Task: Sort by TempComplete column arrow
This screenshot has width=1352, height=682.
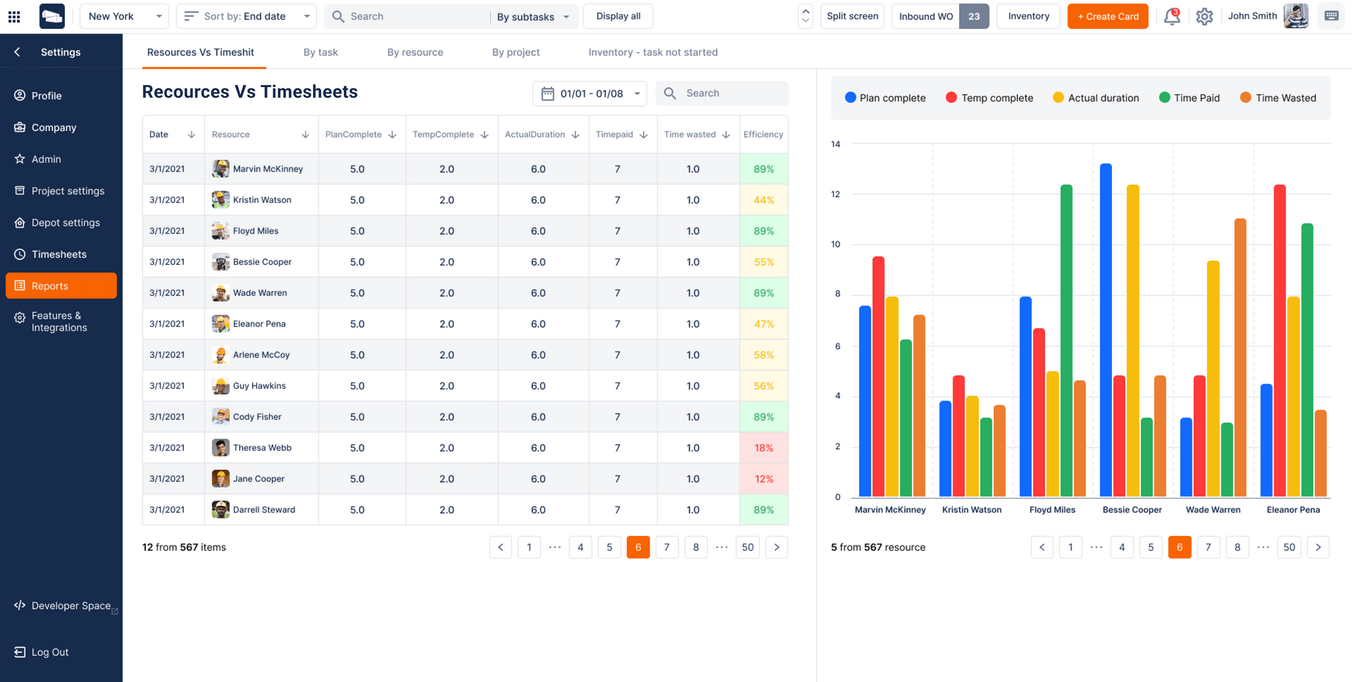Action: click(x=484, y=134)
